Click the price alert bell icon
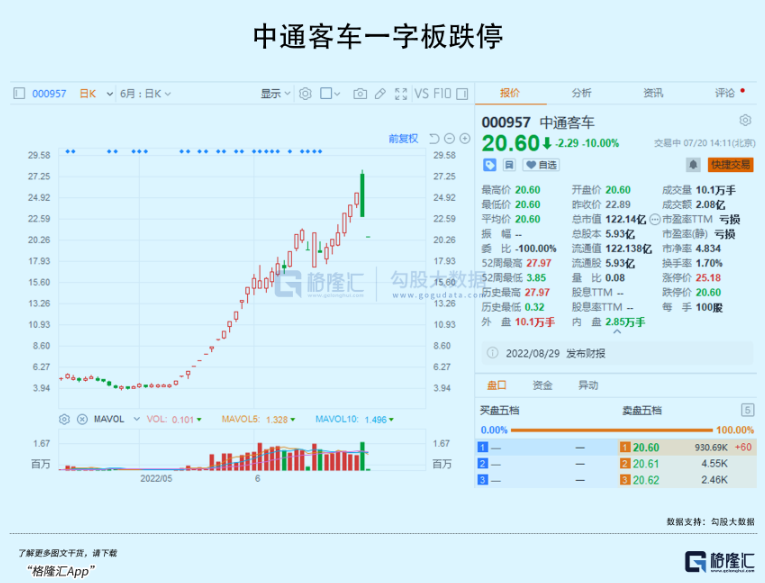Screen dimensions: 765x583 click(692, 164)
